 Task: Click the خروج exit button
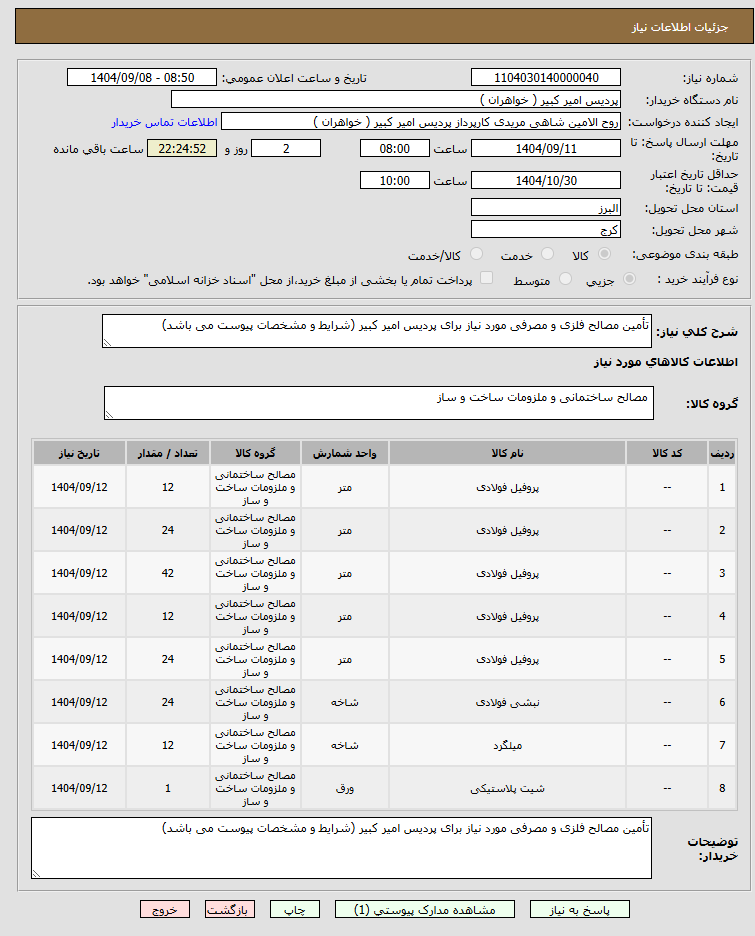click(165, 910)
